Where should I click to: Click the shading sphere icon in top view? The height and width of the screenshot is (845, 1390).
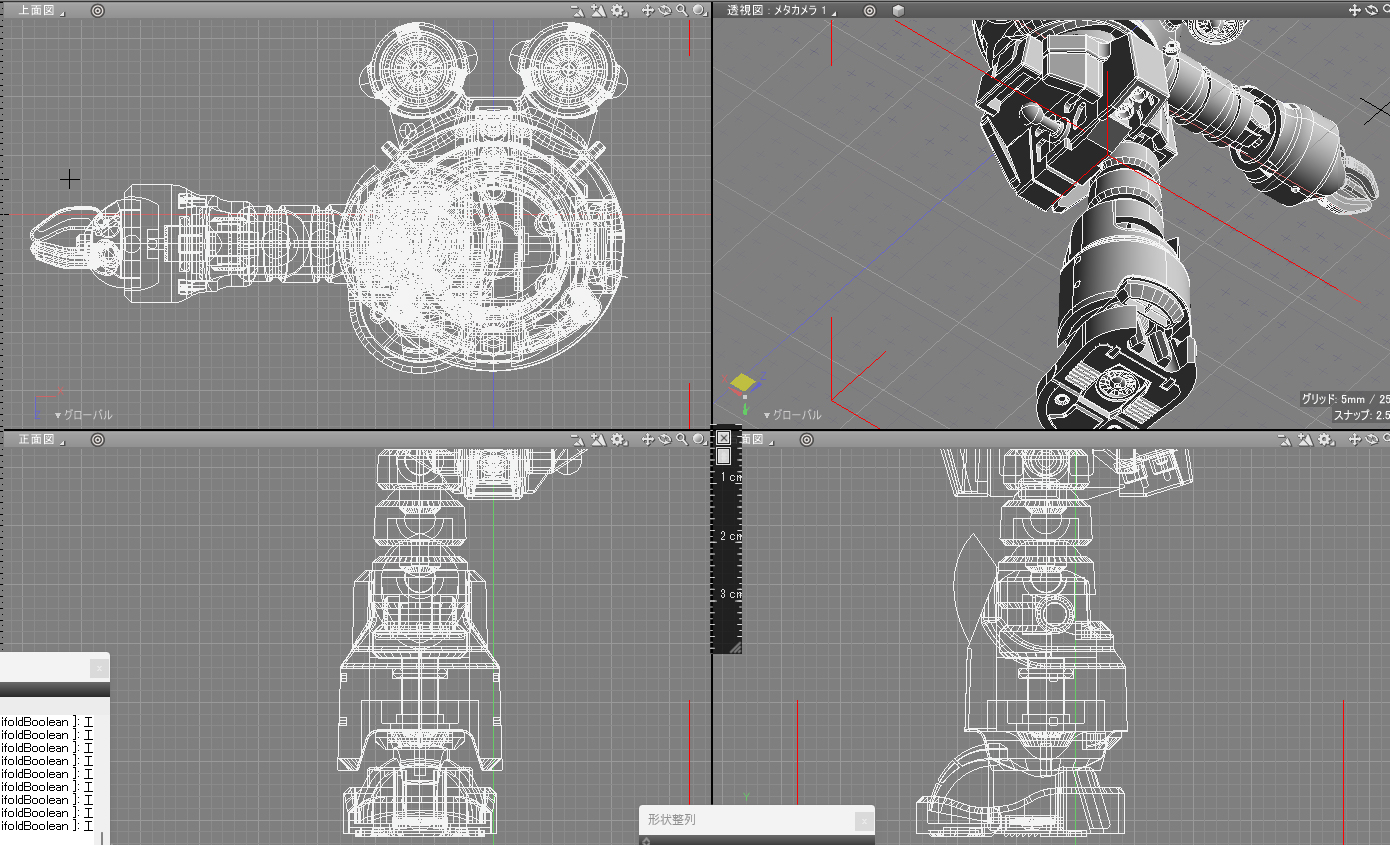(x=698, y=10)
